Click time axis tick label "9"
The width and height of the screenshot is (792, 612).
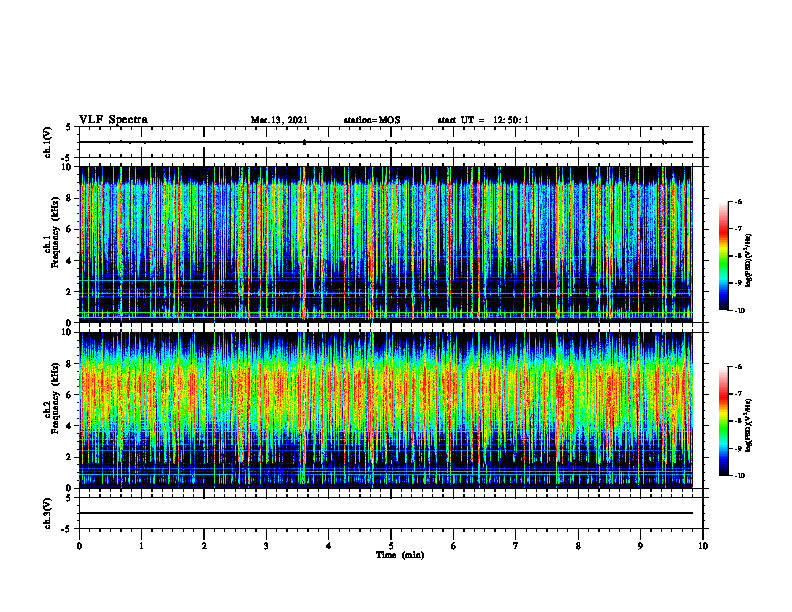(640, 546)
